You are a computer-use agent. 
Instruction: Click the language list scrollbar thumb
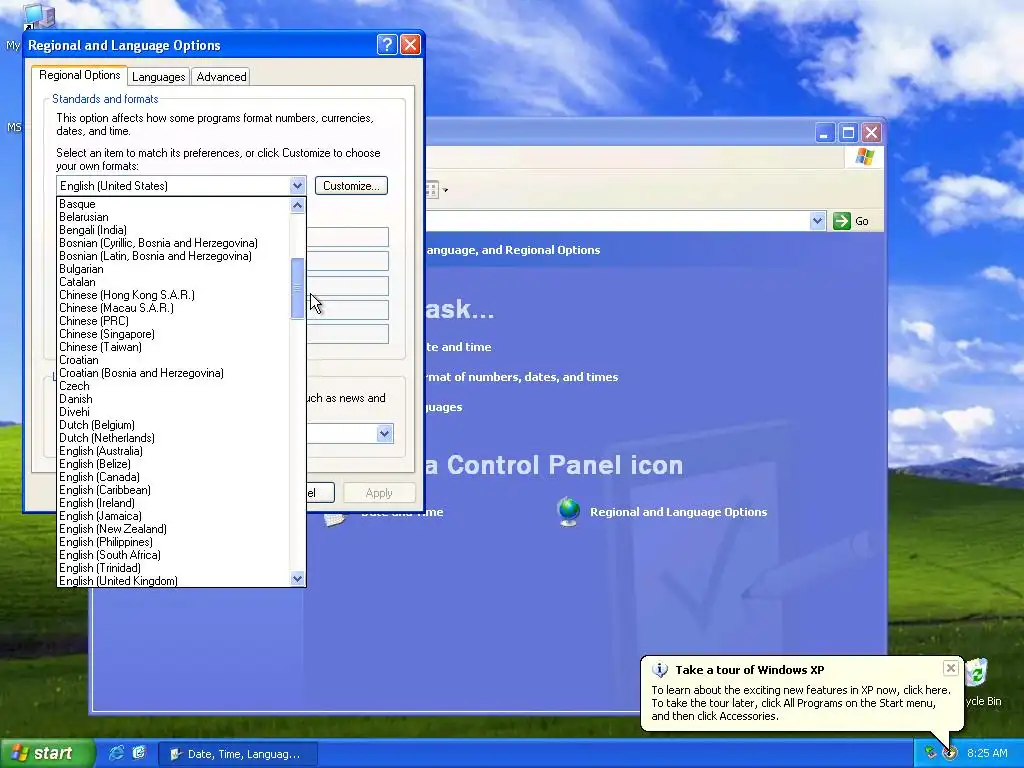tap(298, 288)
